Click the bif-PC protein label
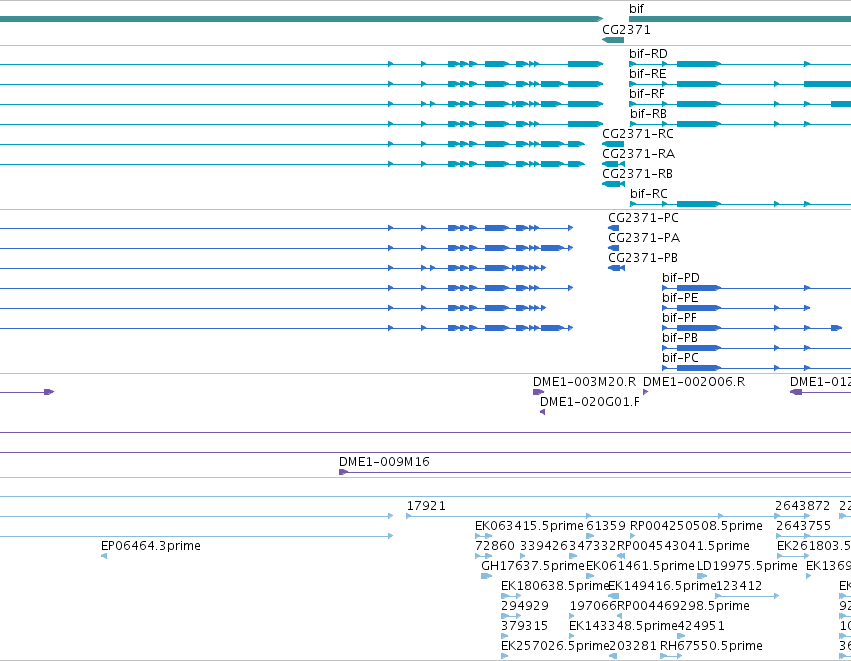Viewport: 851px width, 661px height. click(680, 358)
